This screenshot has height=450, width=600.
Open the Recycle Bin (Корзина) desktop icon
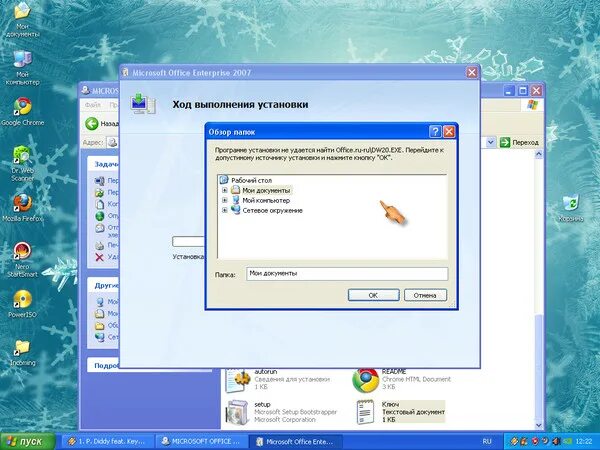571,203
